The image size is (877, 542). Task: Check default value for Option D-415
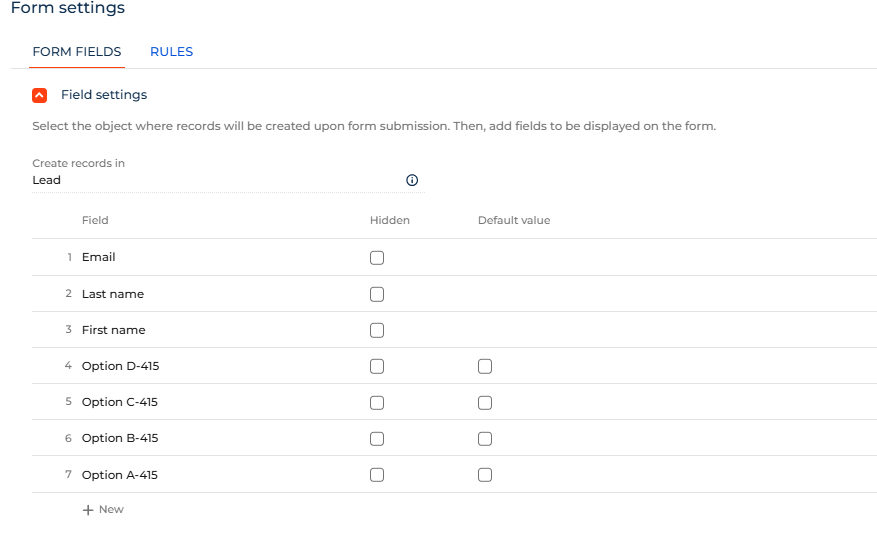[x=485, y=366]
